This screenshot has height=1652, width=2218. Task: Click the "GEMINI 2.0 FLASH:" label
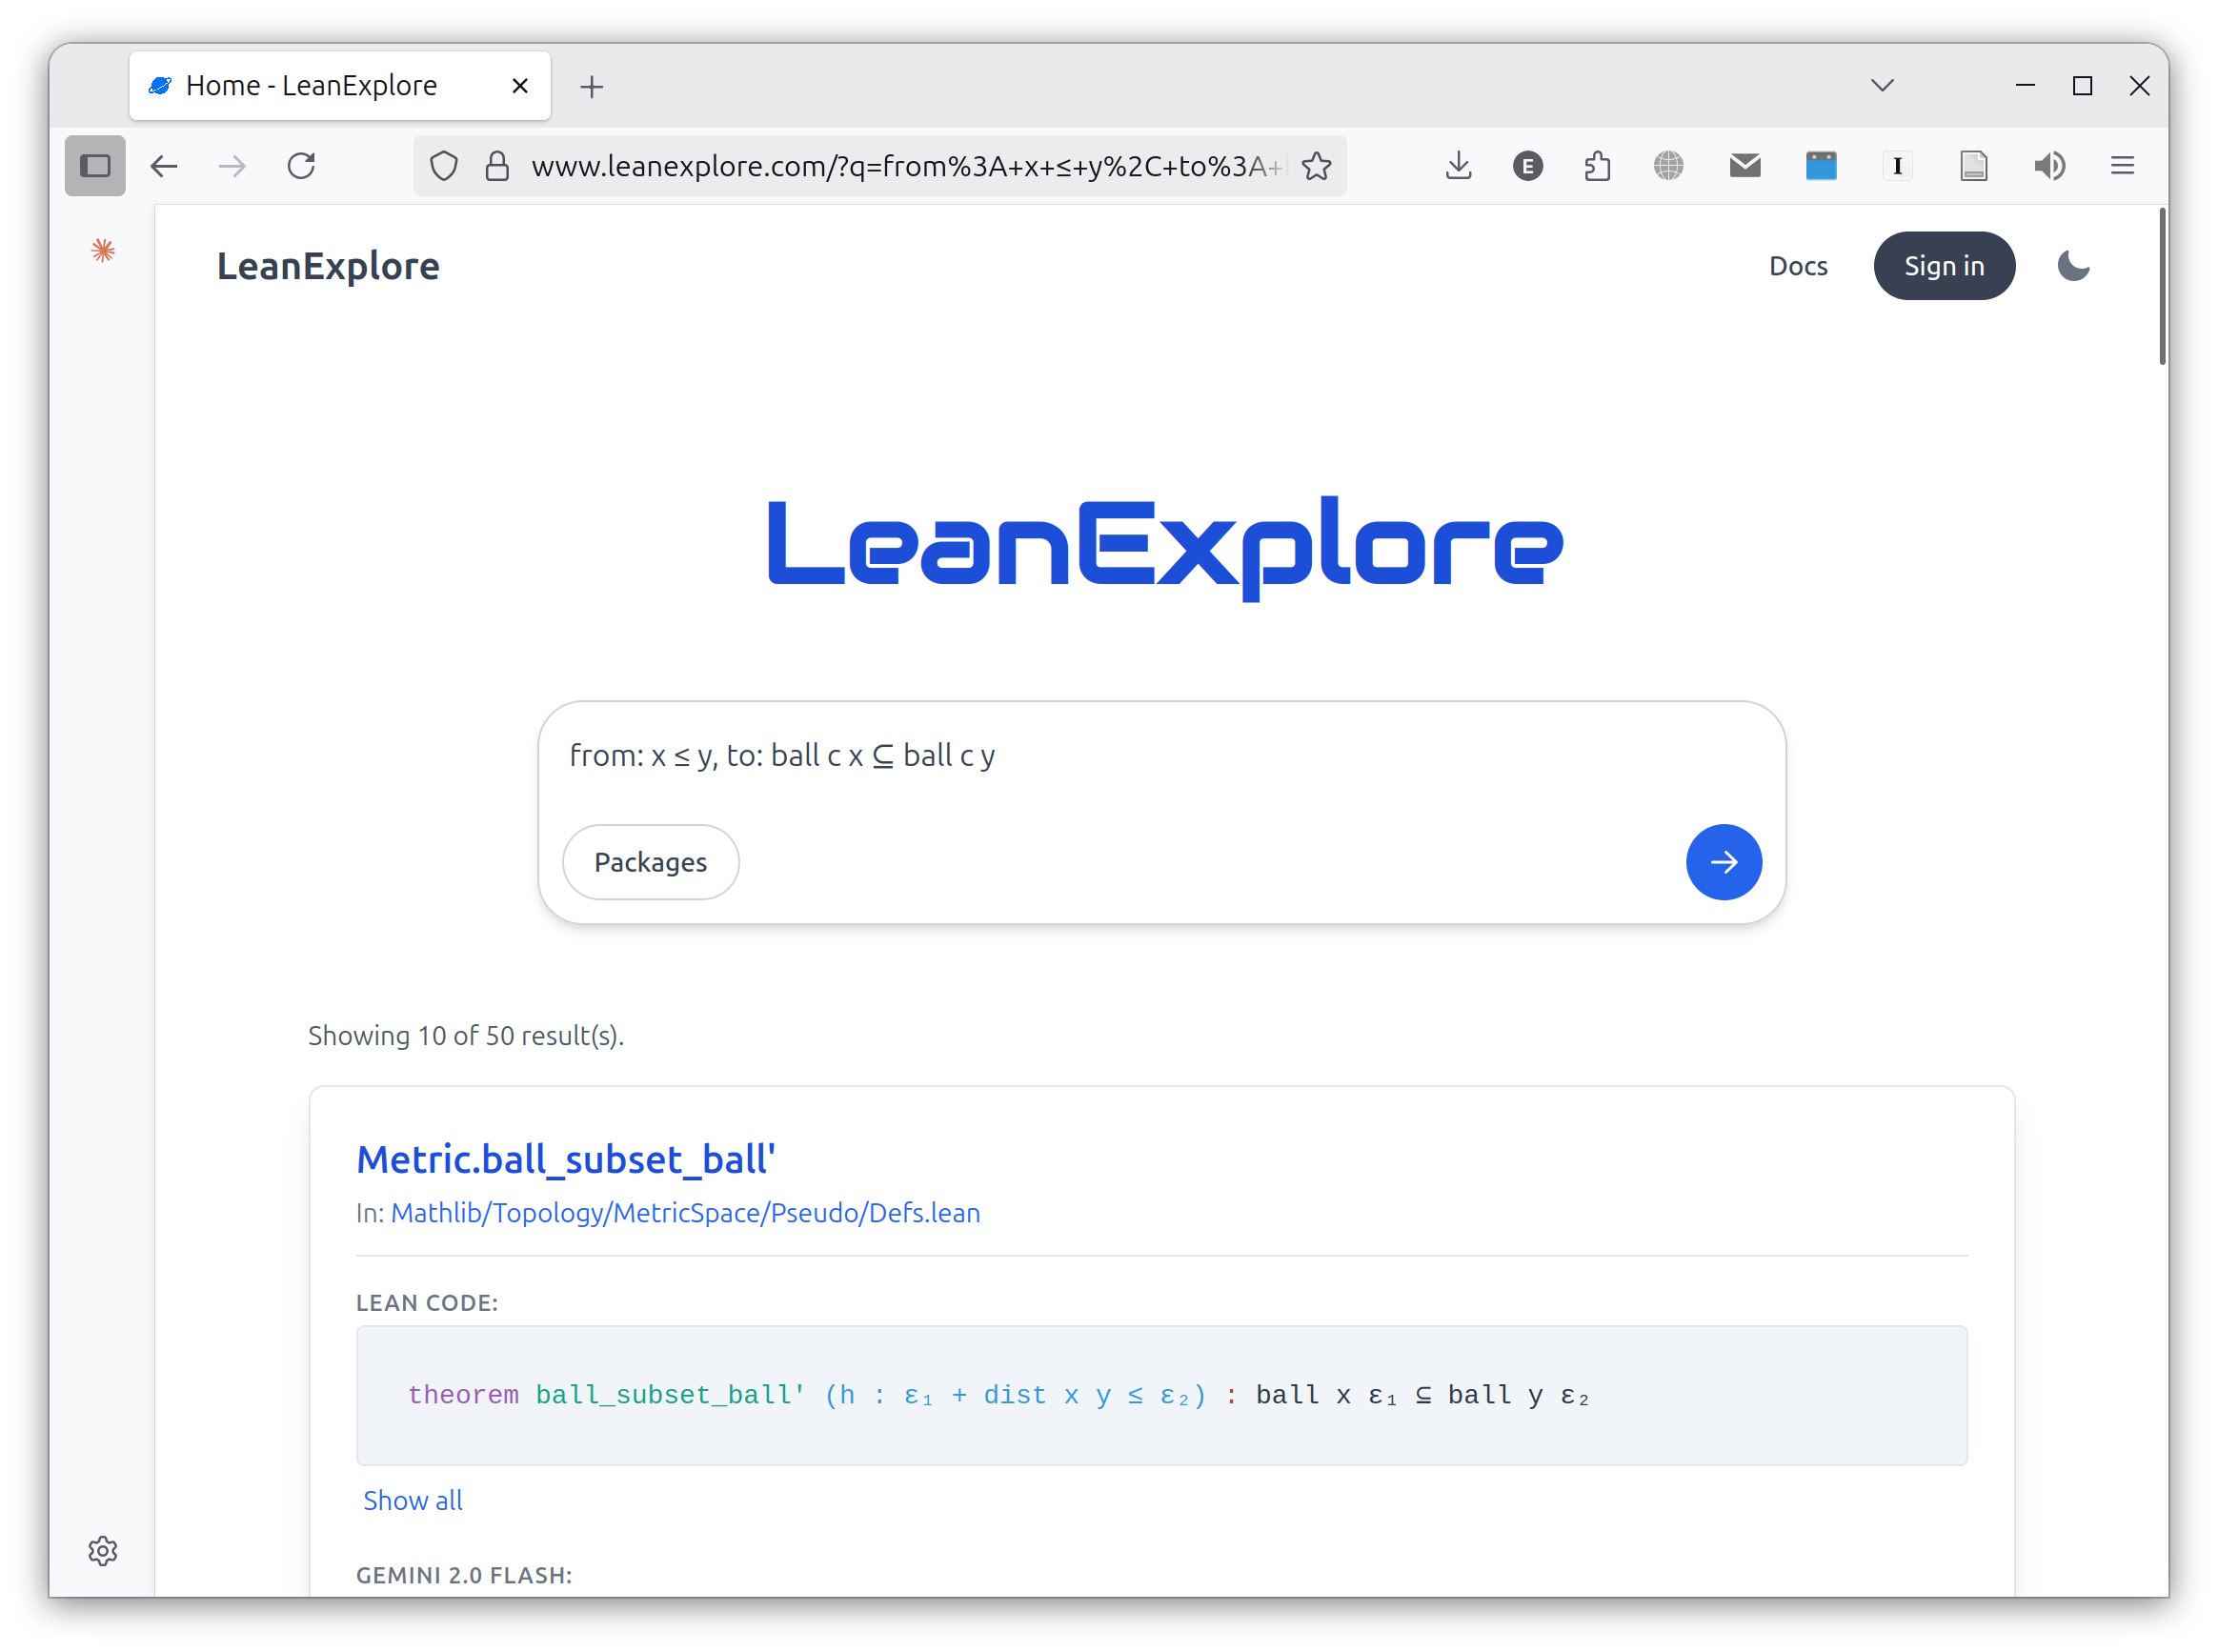point(464,1575)
